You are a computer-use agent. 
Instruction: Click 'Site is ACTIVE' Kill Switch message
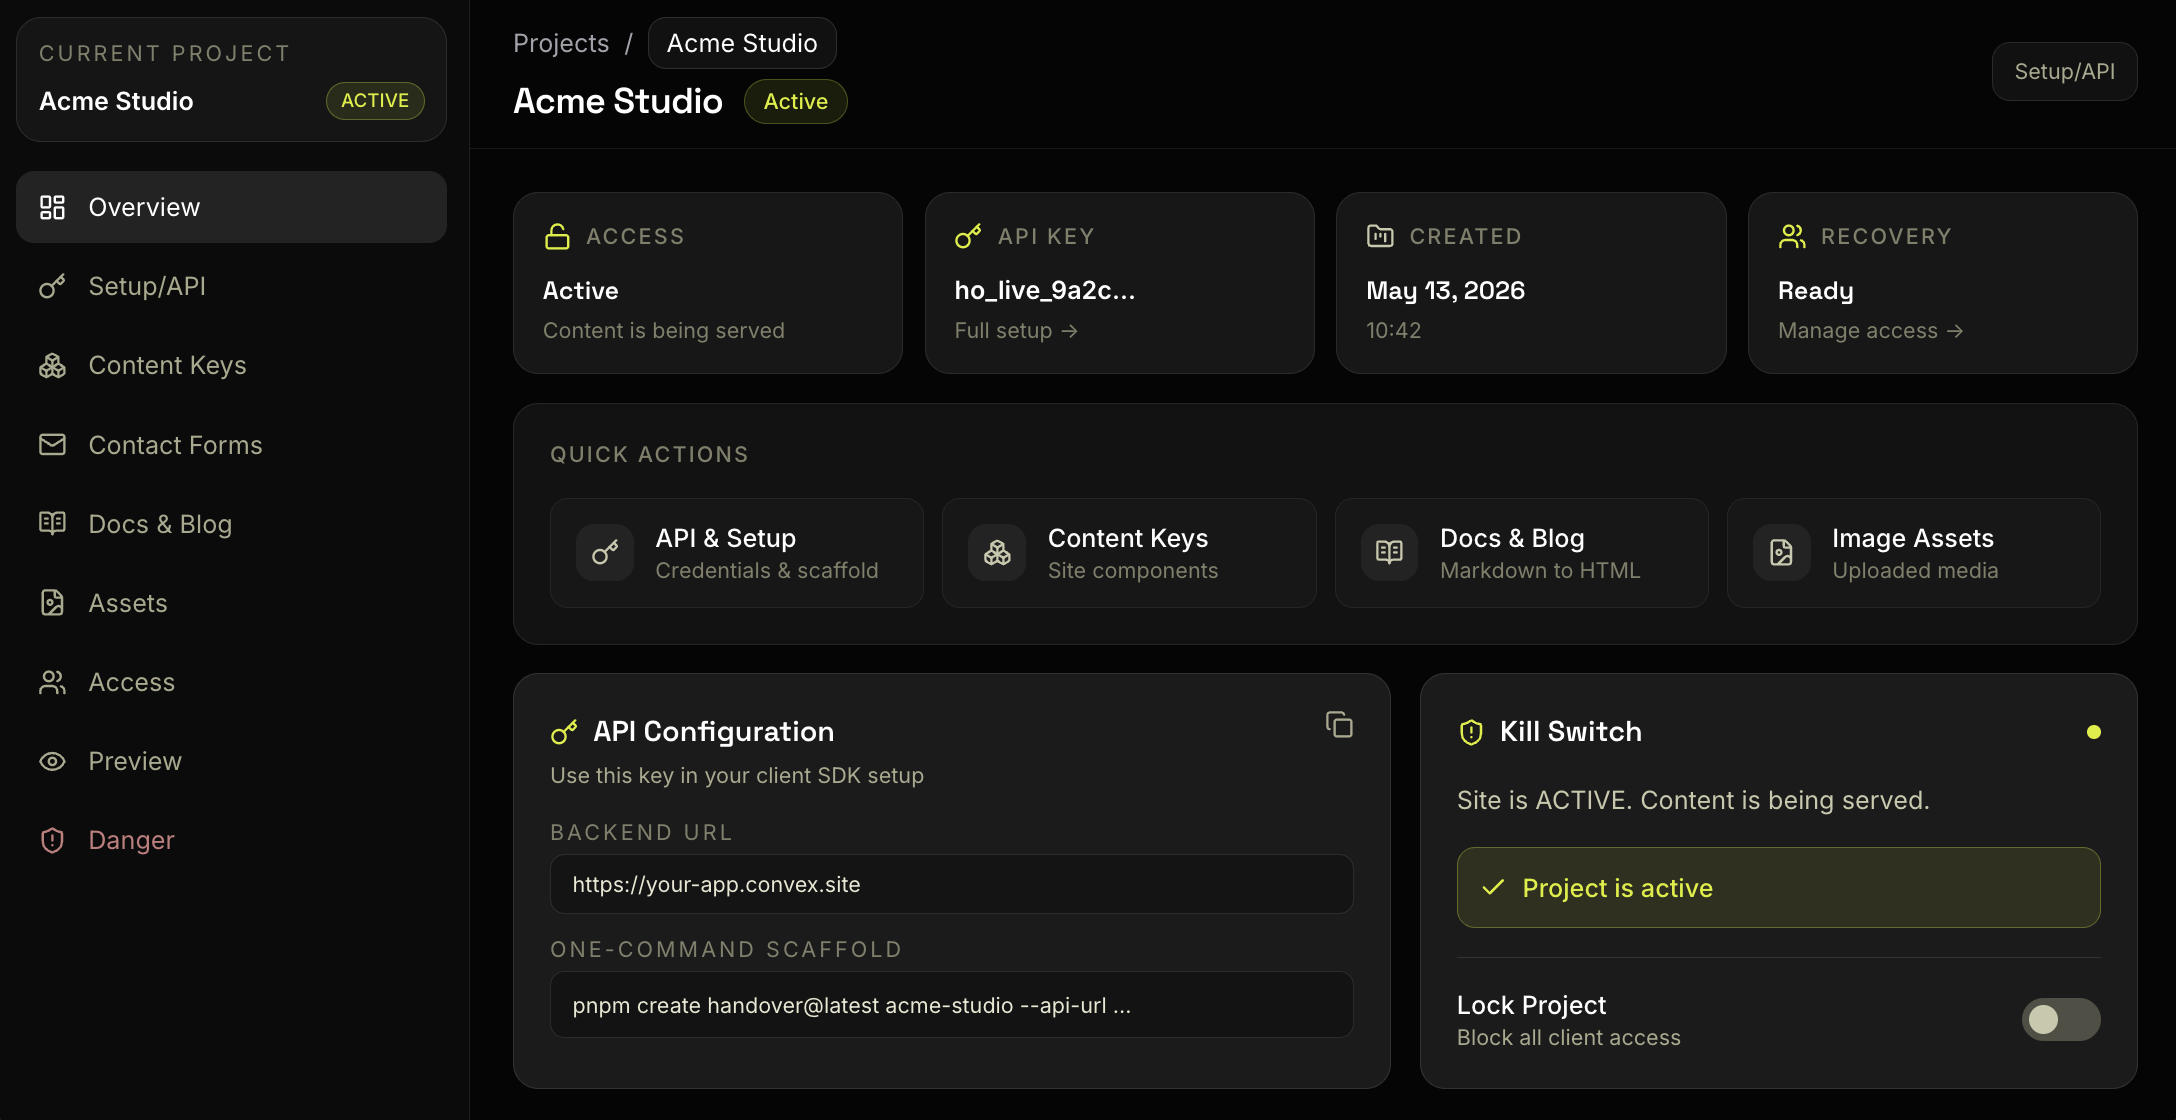click(x=1693, y=800)
